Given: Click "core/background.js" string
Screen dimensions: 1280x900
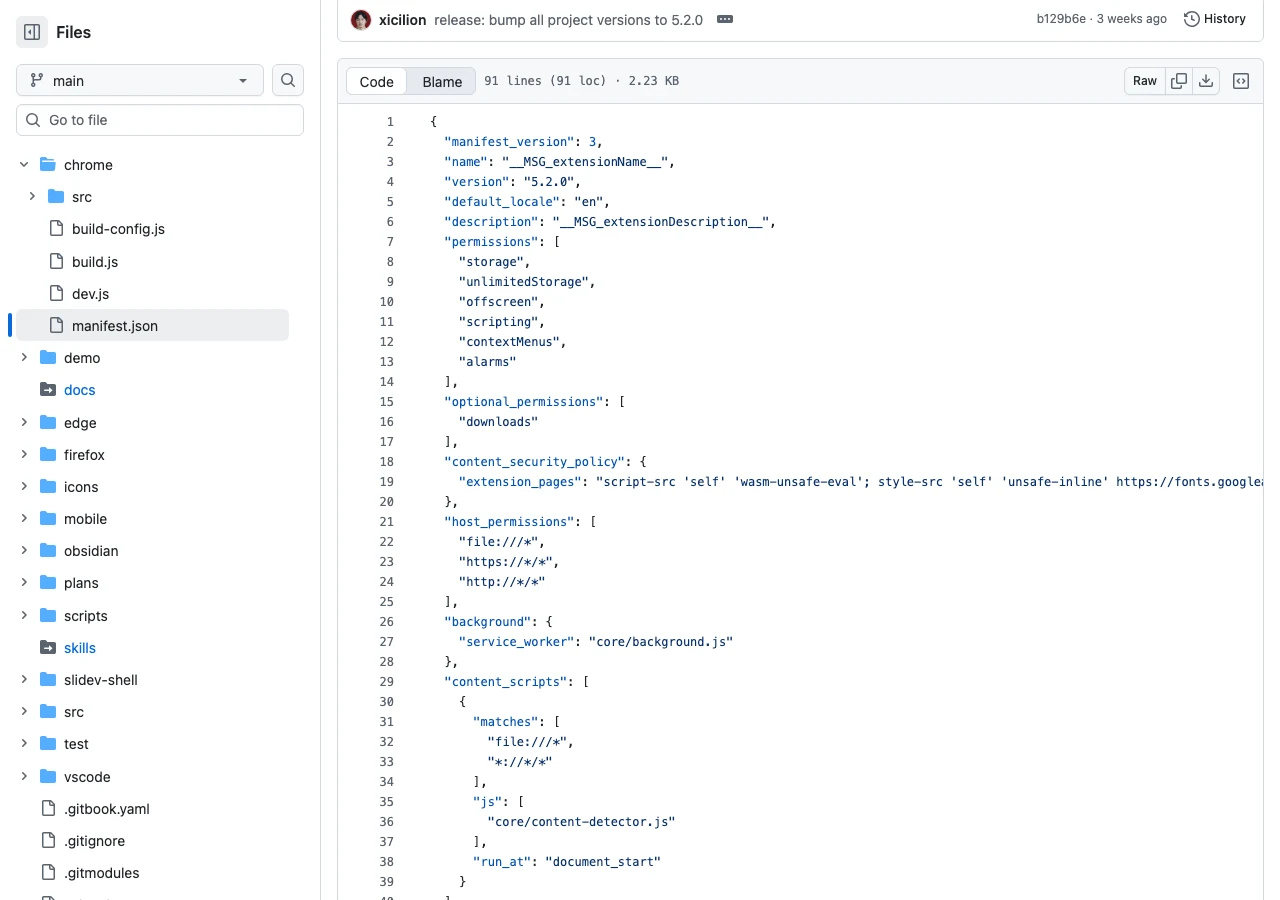Looking at the screenshot, I should pos(660,642).
